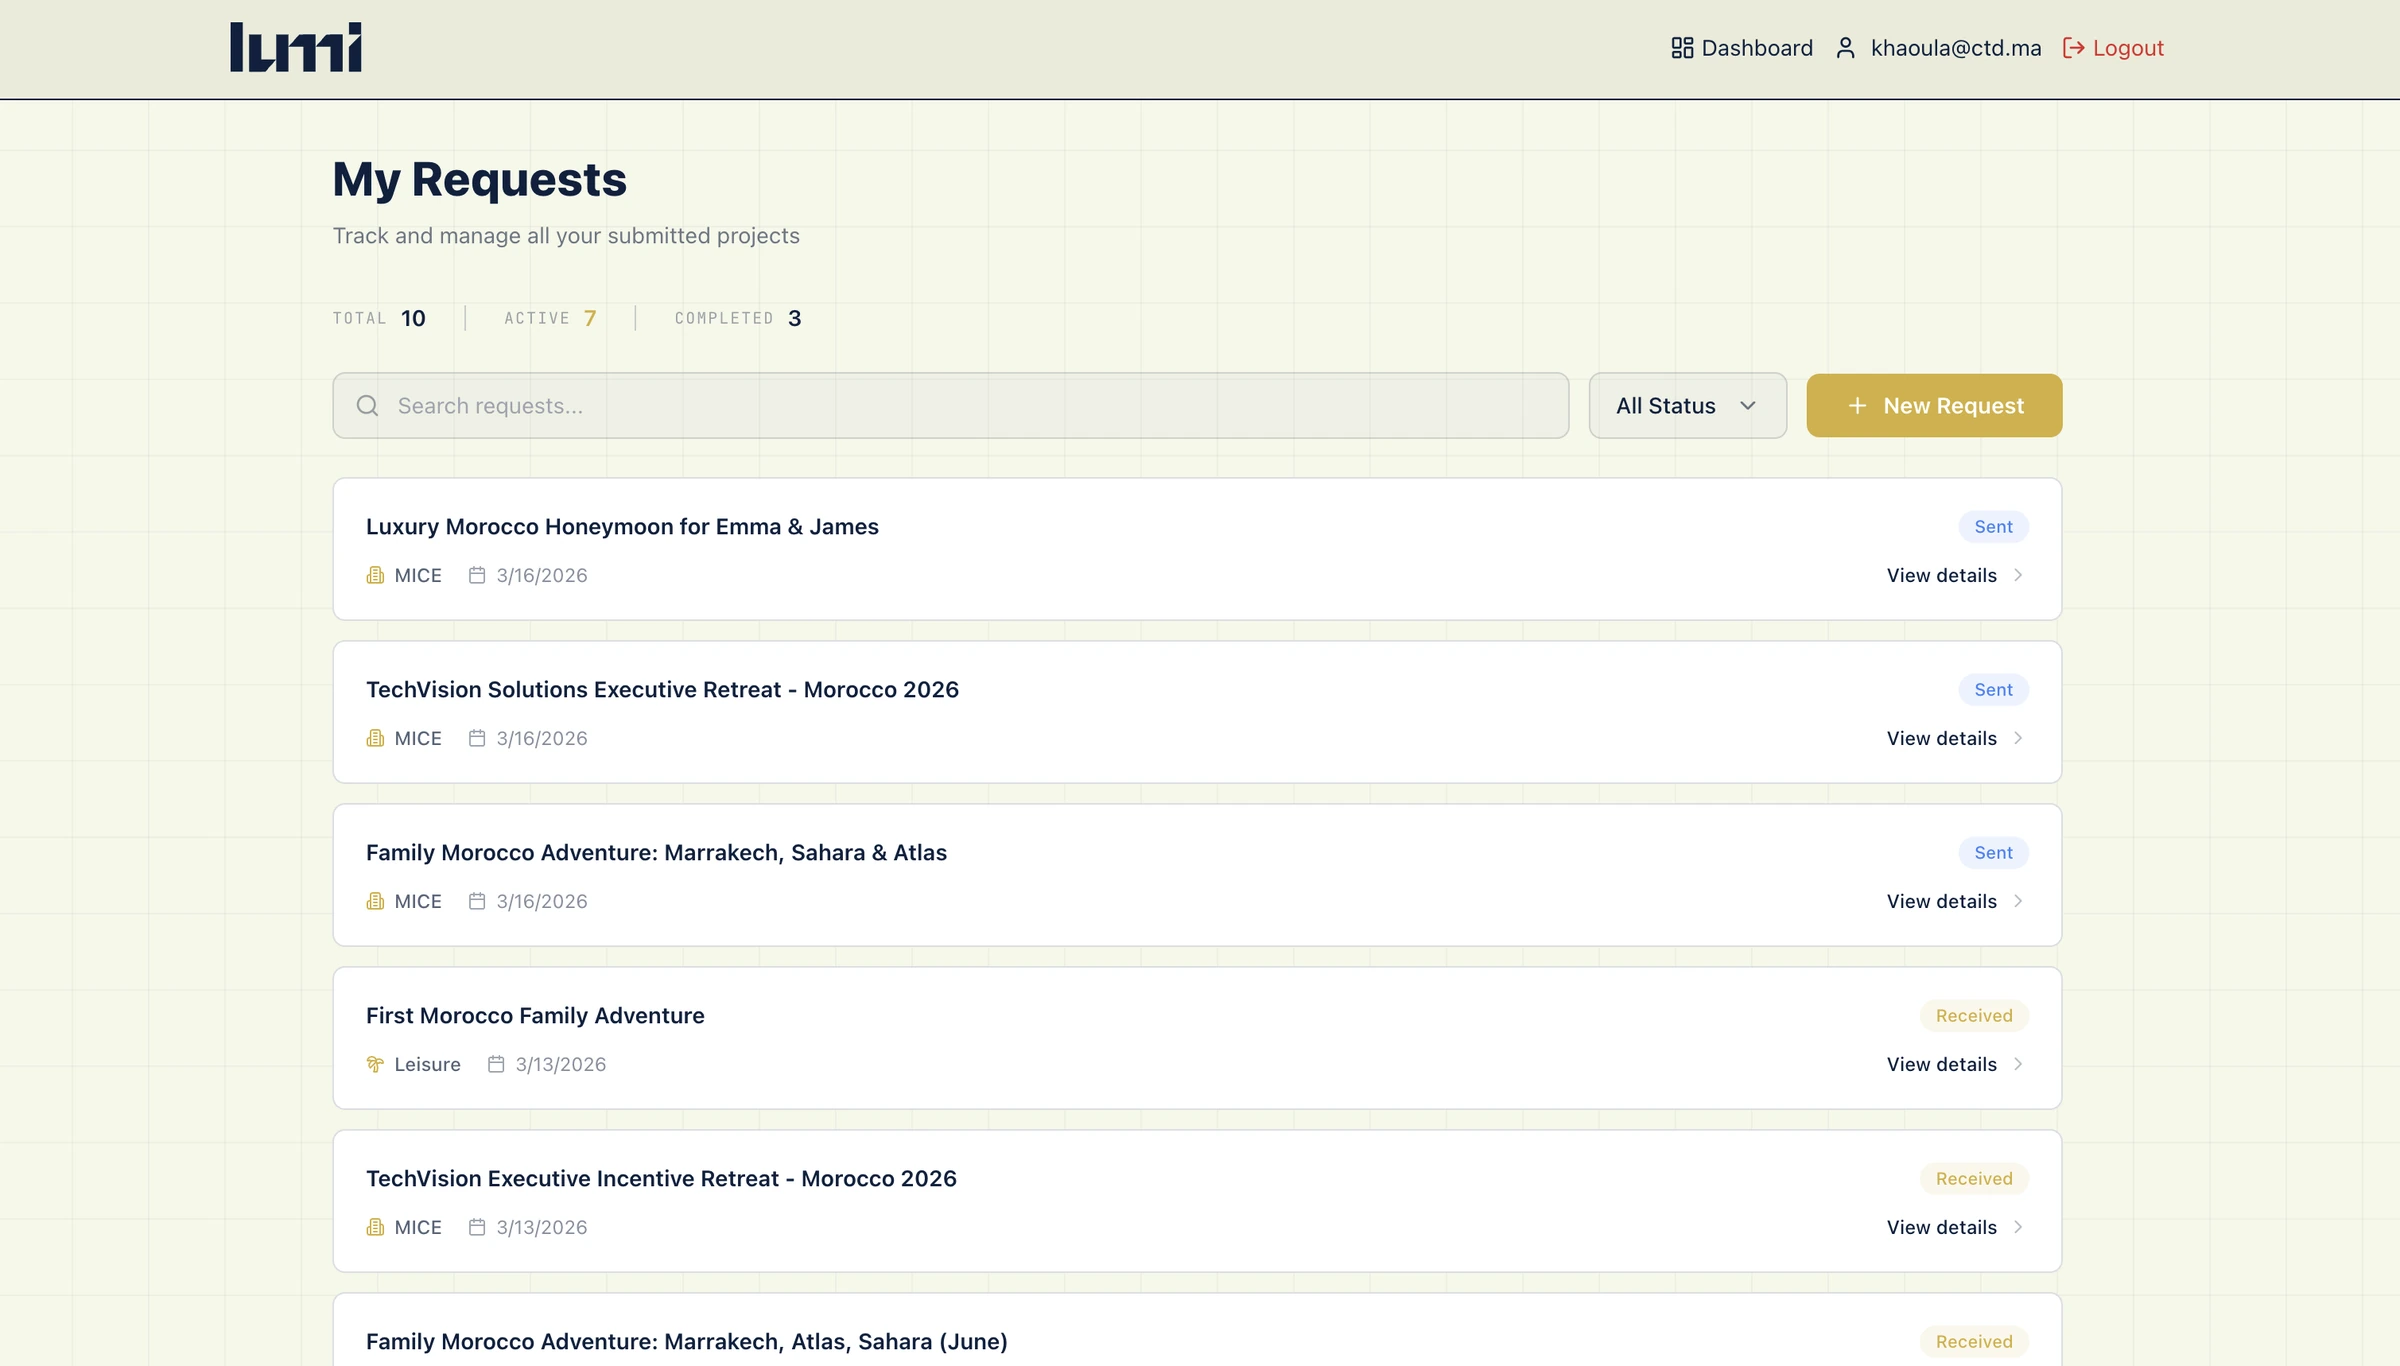
Task: Click MICE icon on Sahara & Atlas card
Action: click(x=375, y=901)
